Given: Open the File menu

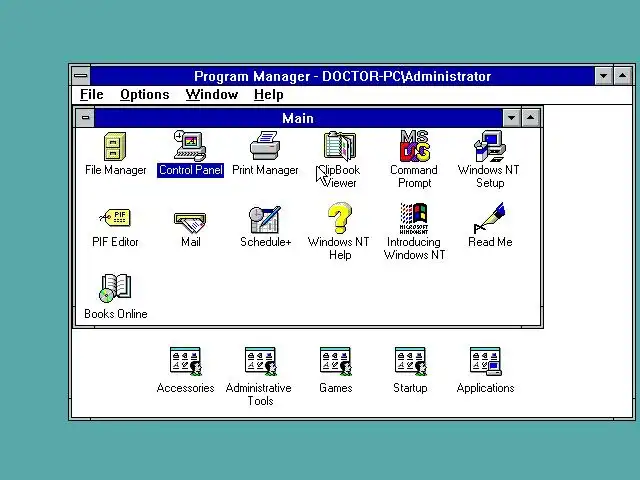Looking at the screenshot, I should click(91, 95).
